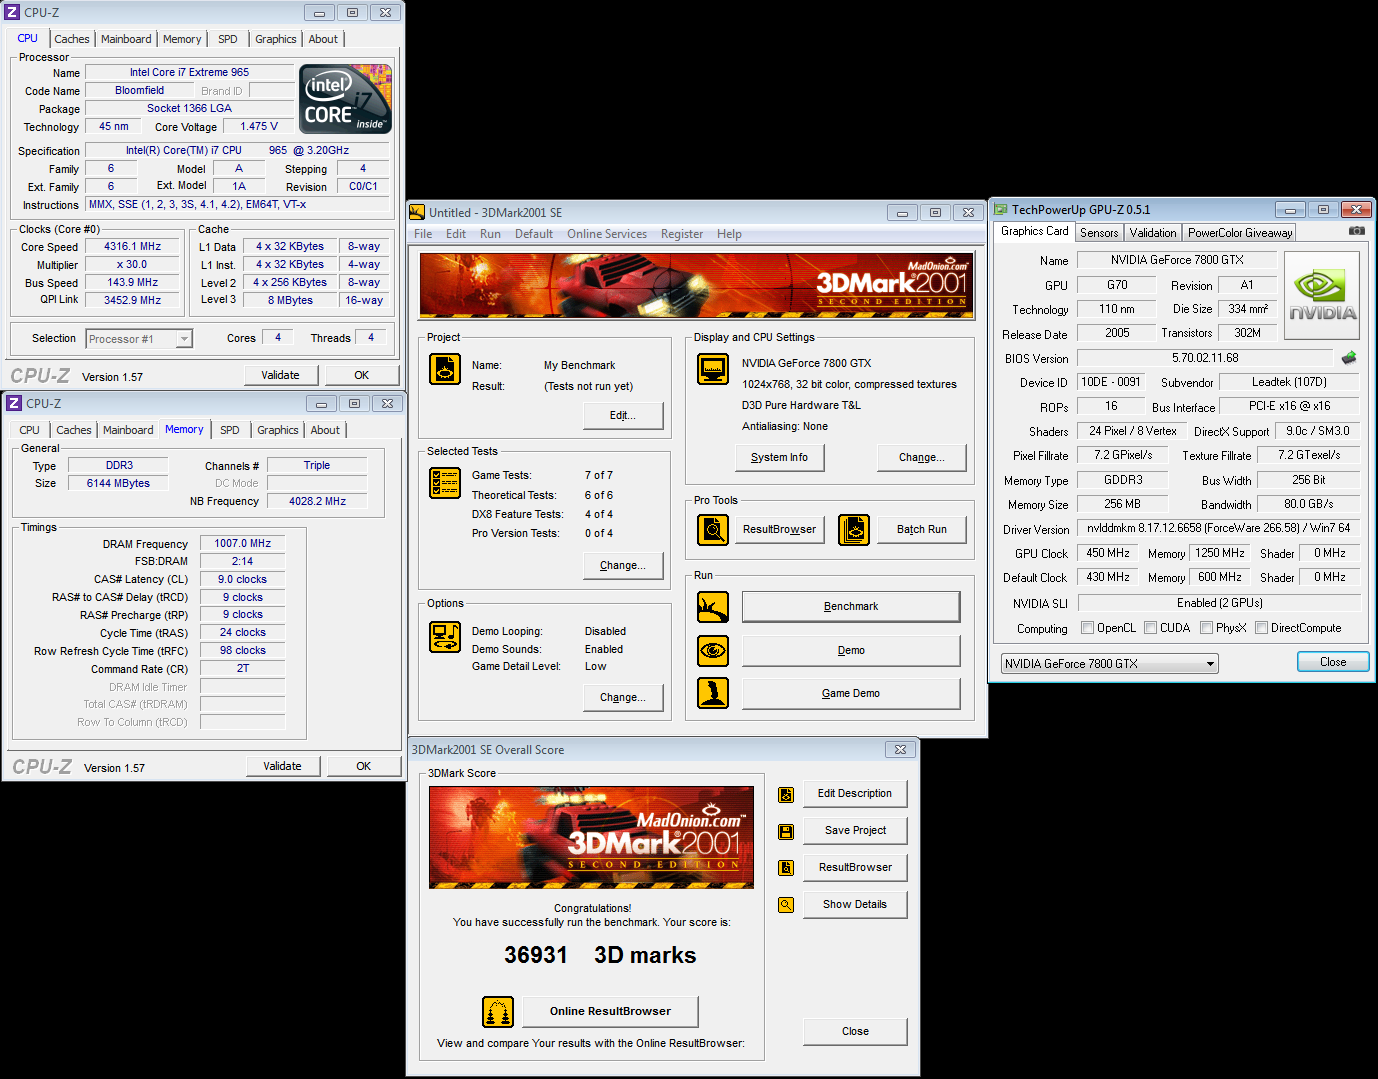Click the Game Demo icon

click(x=713, y=693)
